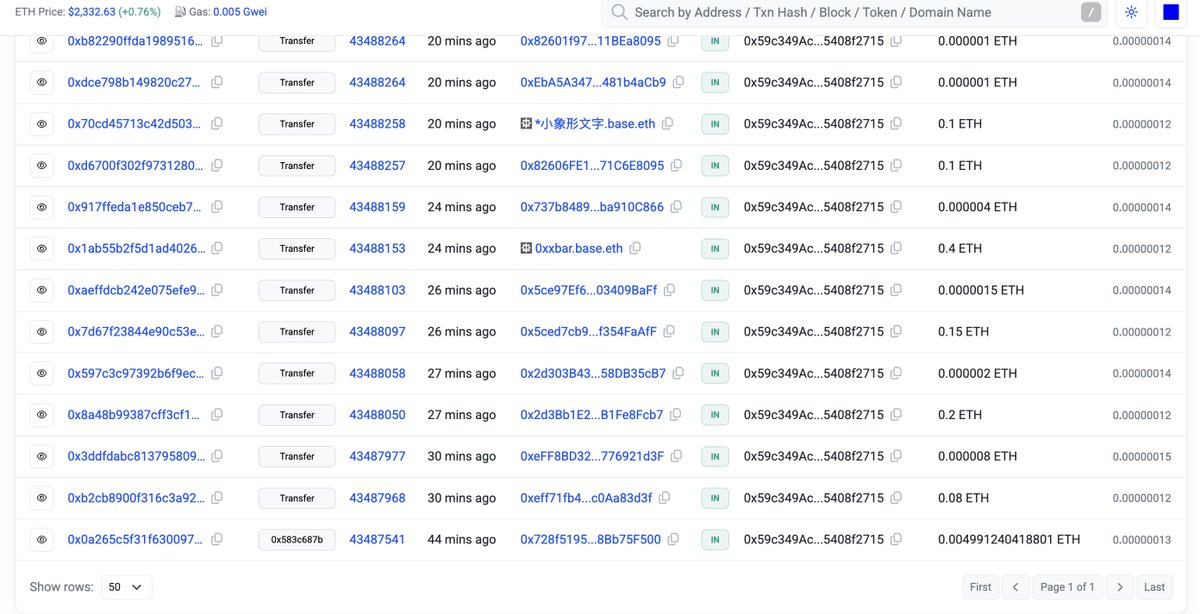This screenshot has width=1200, height=614.
Task: Go to next page chevron
Action: click(x=1120, y=587)
